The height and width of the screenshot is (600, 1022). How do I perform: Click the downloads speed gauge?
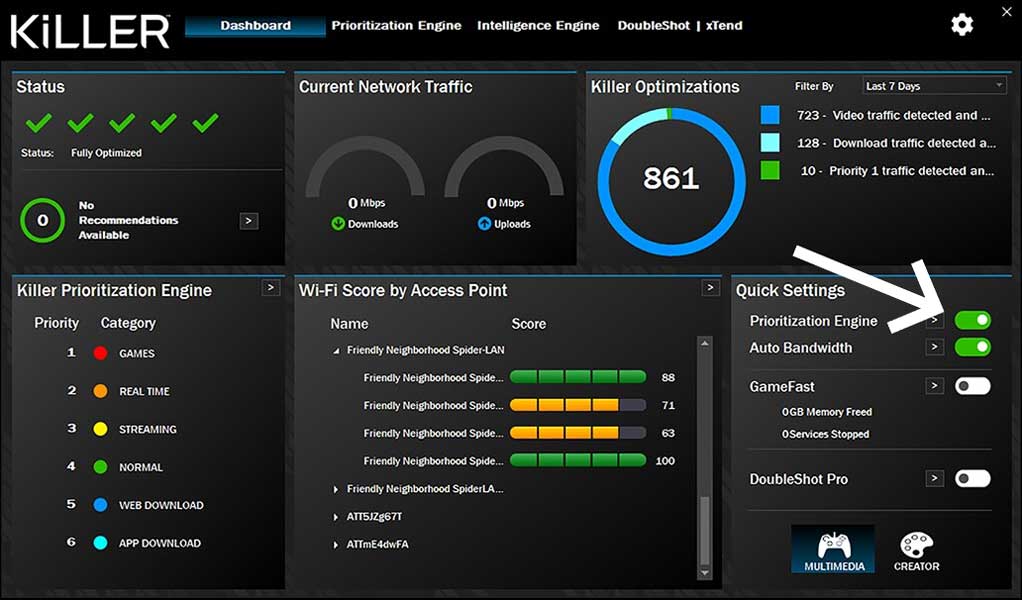click(x=365, y=167)
